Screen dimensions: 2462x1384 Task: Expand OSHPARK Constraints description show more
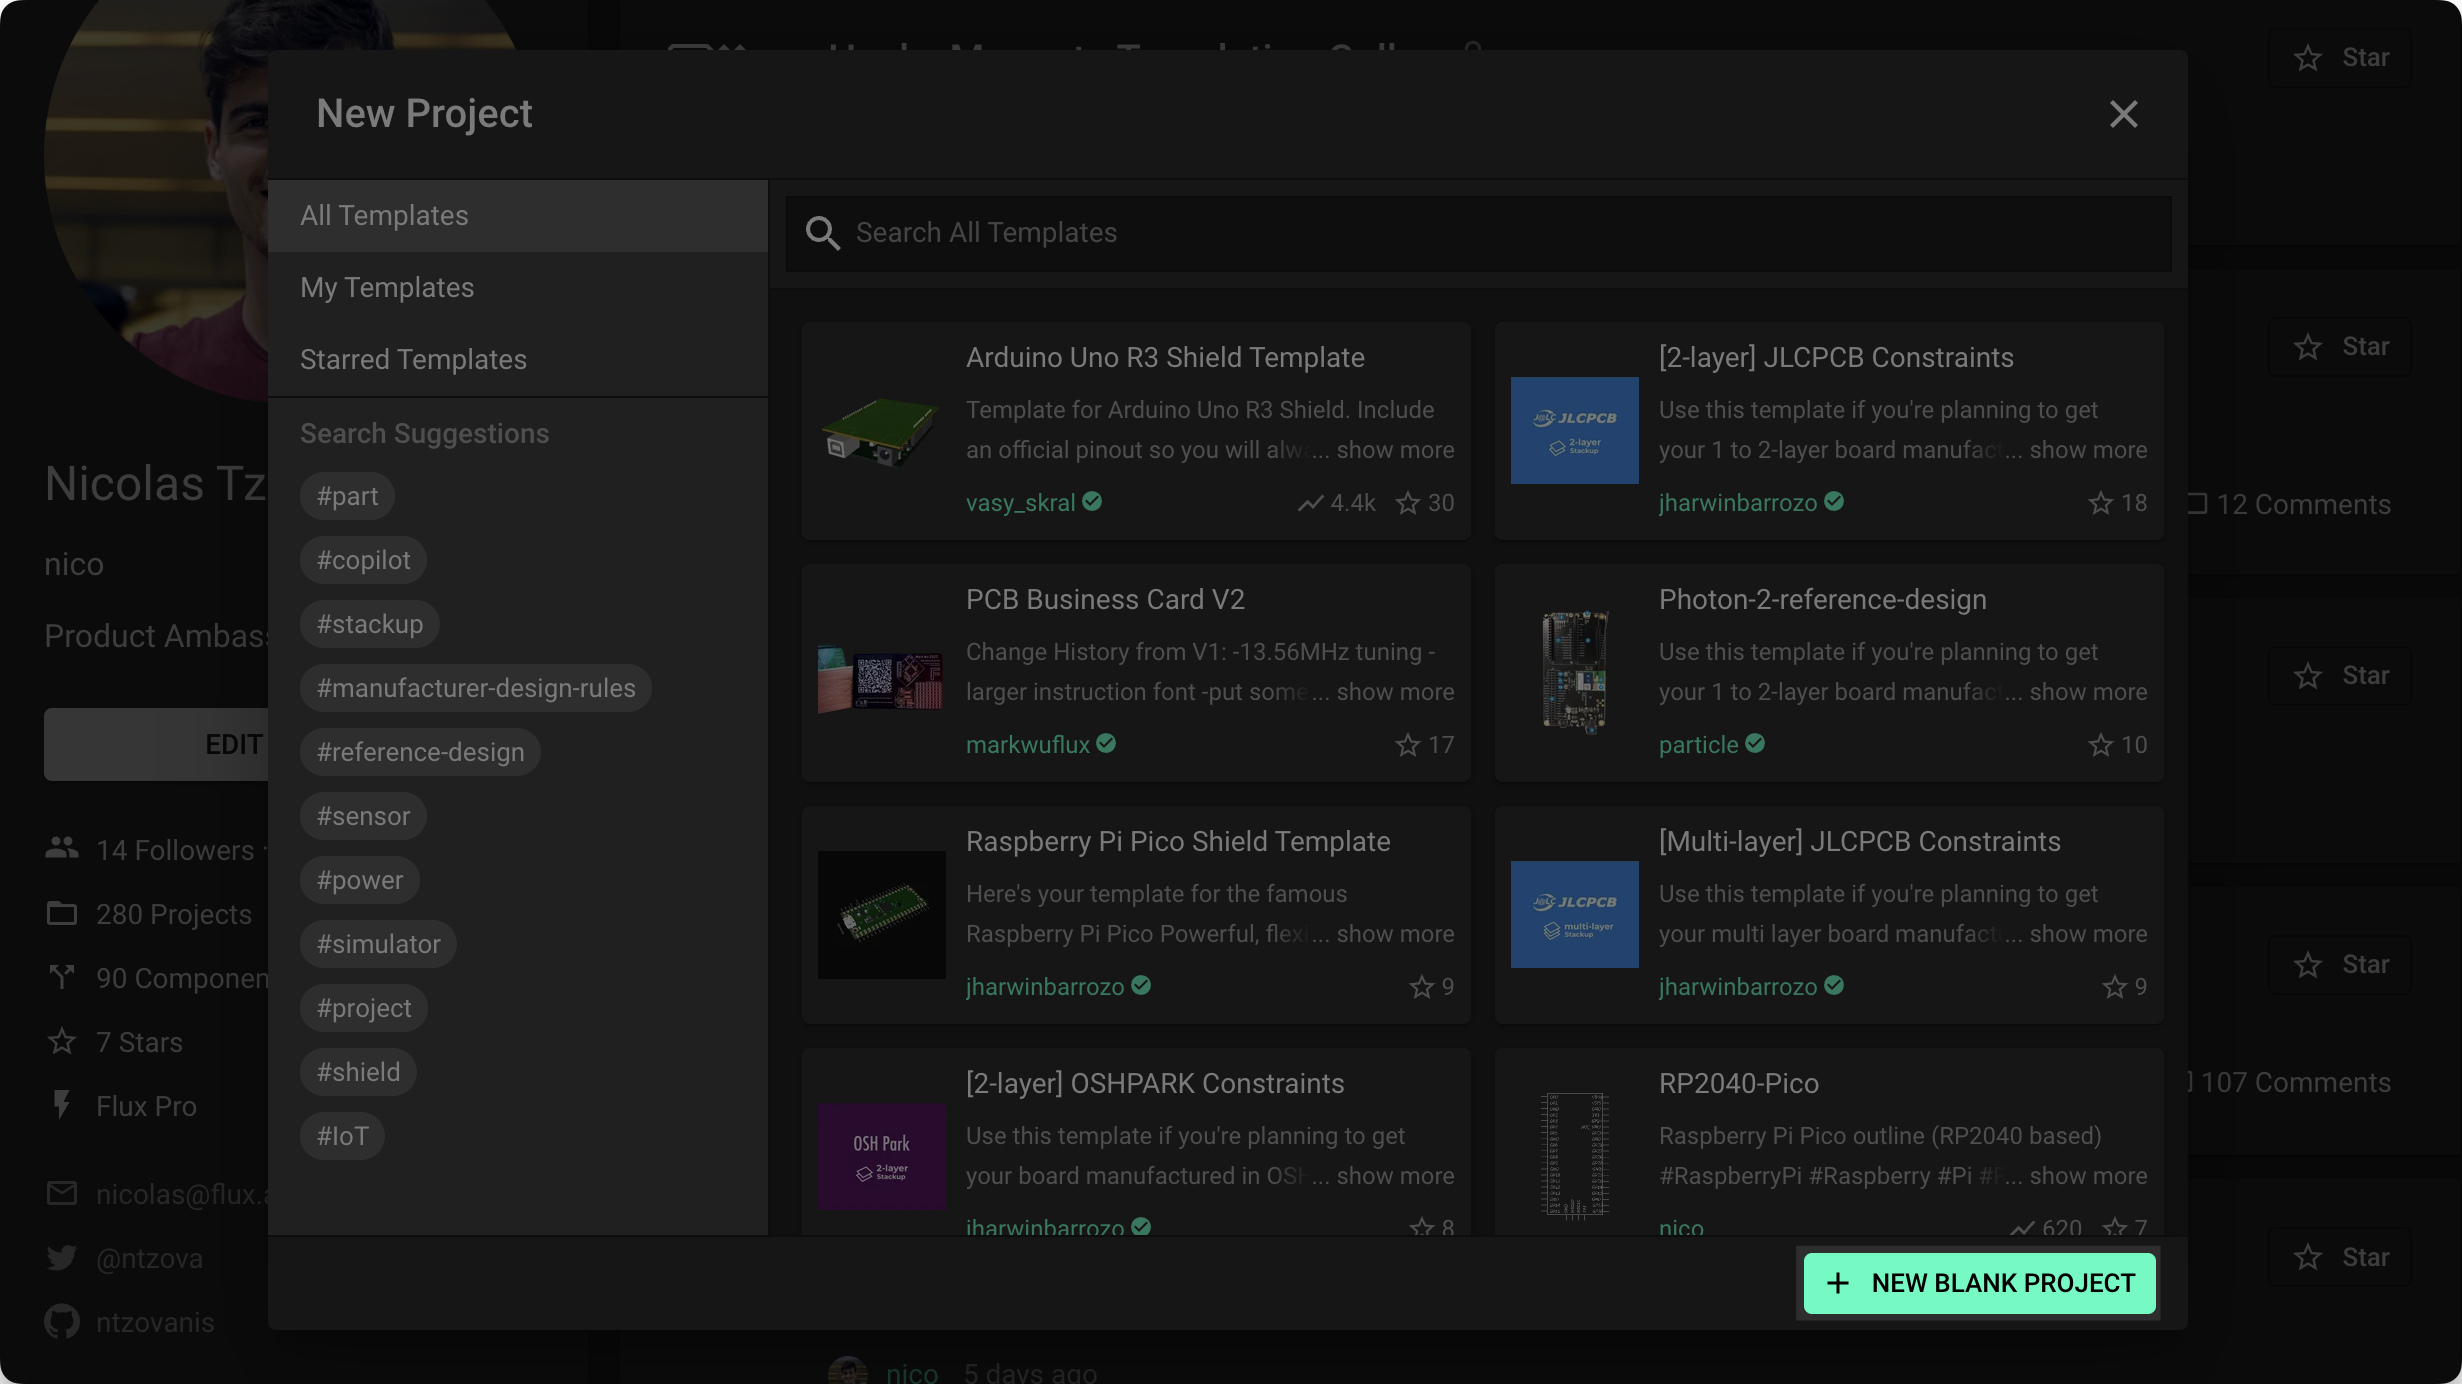point(1395,1177)
